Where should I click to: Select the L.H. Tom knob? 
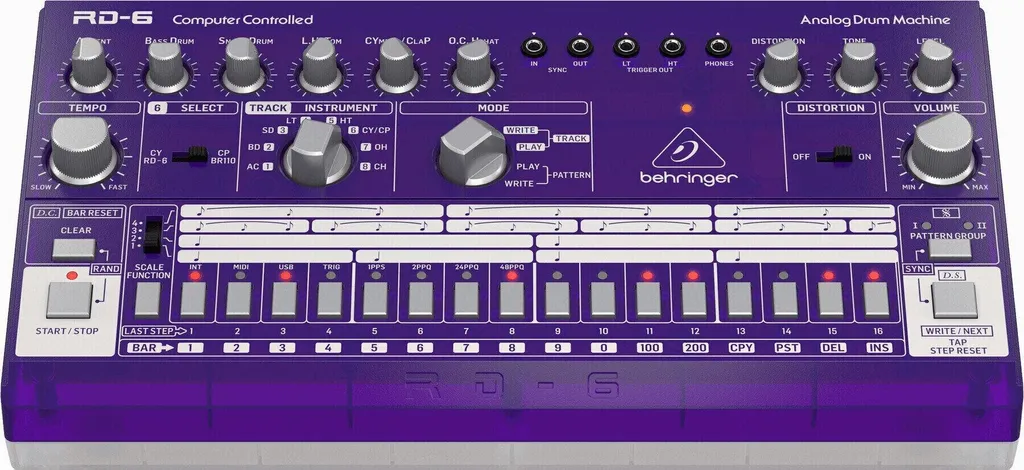click(321, 66)
